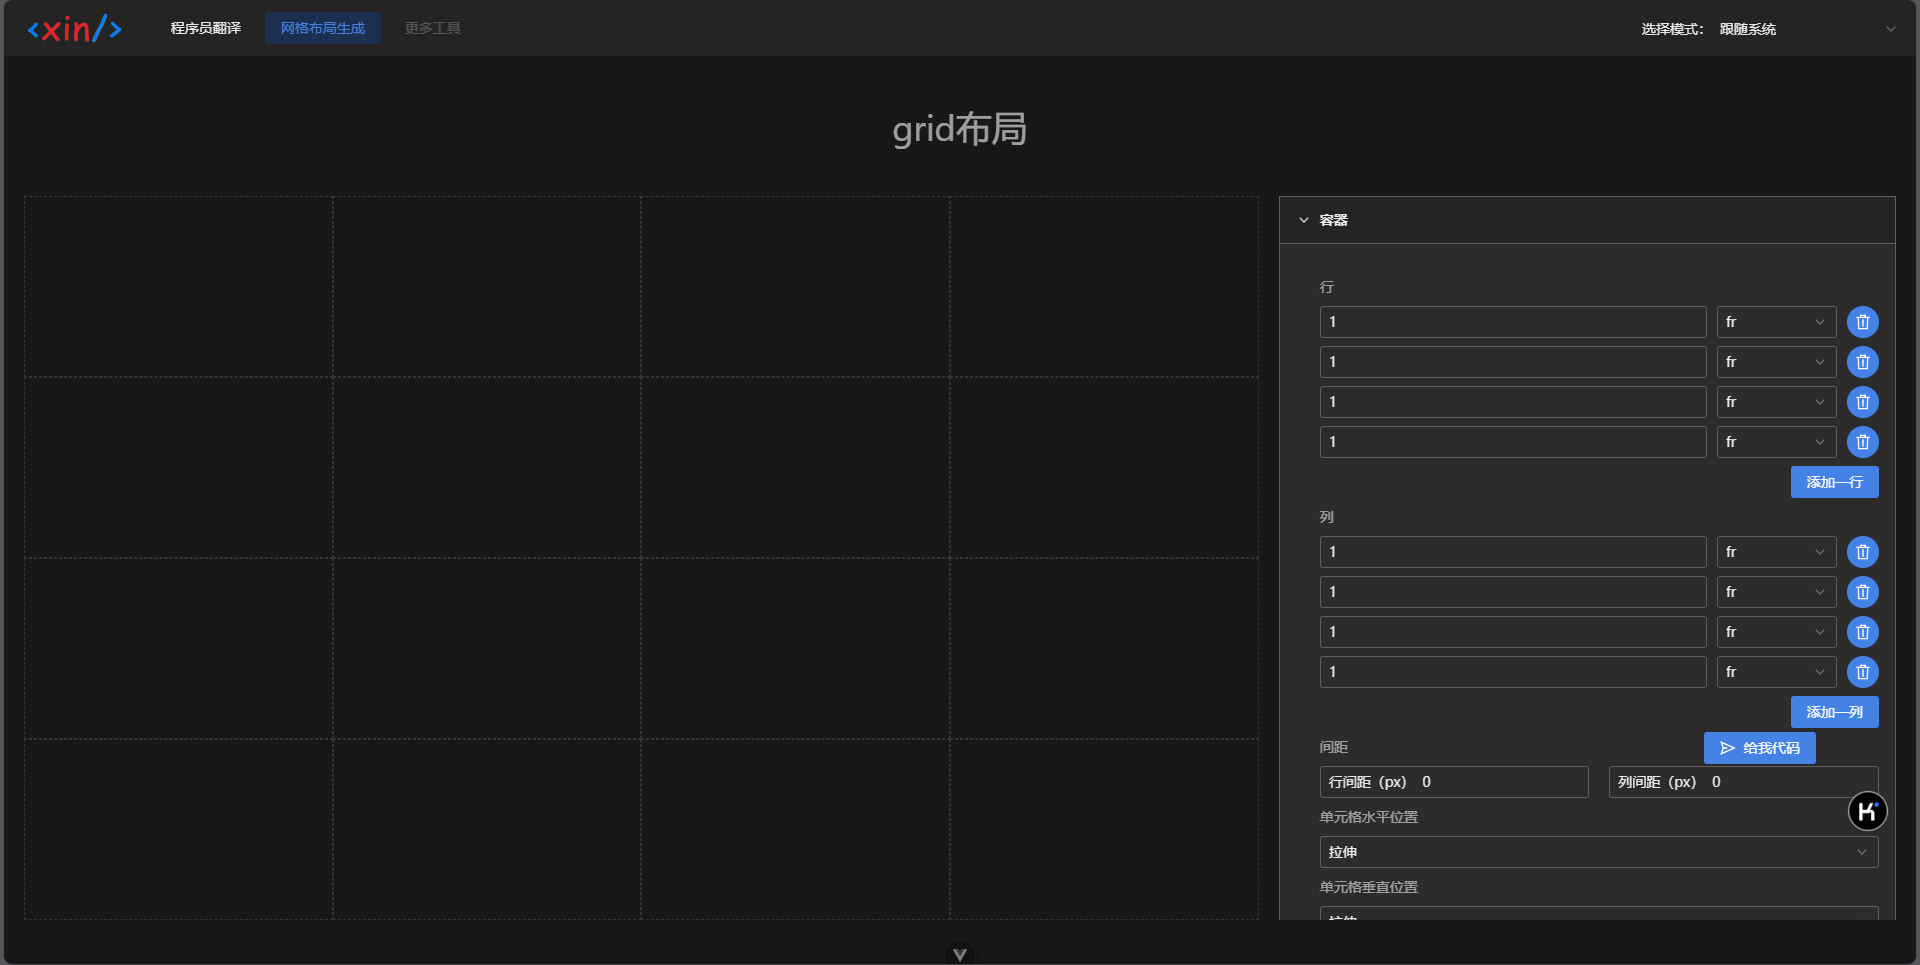Delete the fourth column entry
Viewport: 1920px width, 965px height.
click(x=1862, y=672)
